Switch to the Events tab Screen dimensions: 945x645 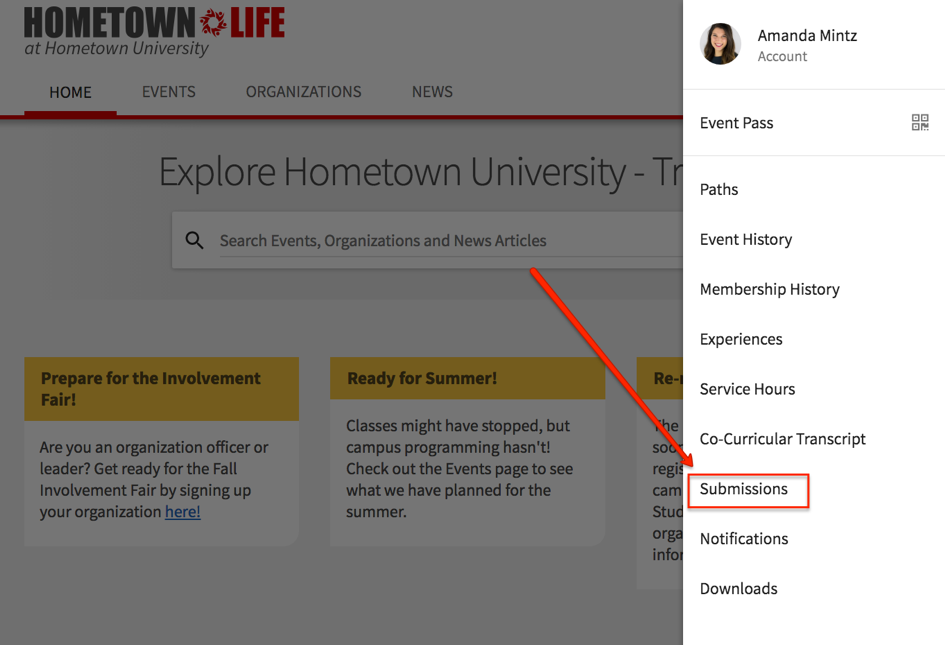(169, 92)
